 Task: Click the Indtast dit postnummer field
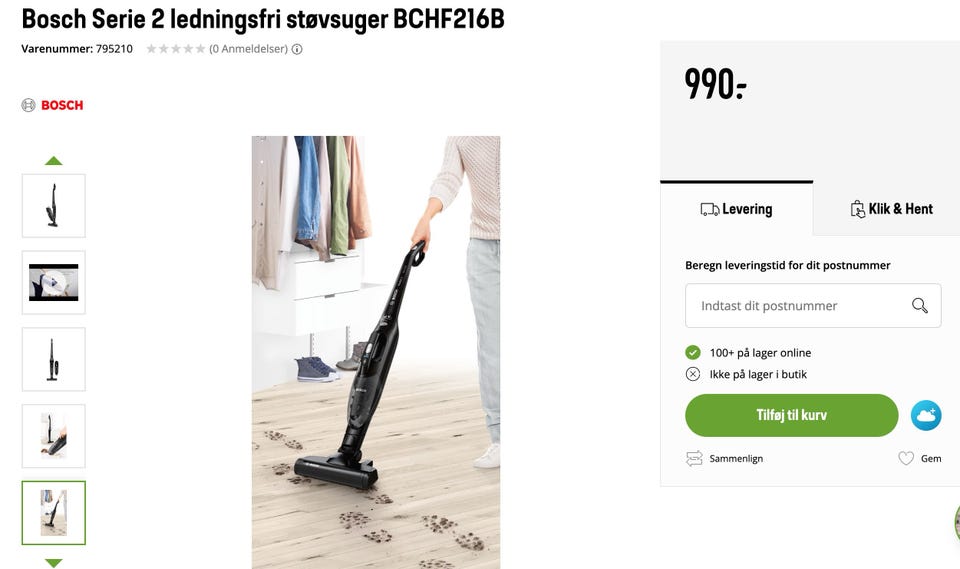pyautogui.click(x=813, y=305)
